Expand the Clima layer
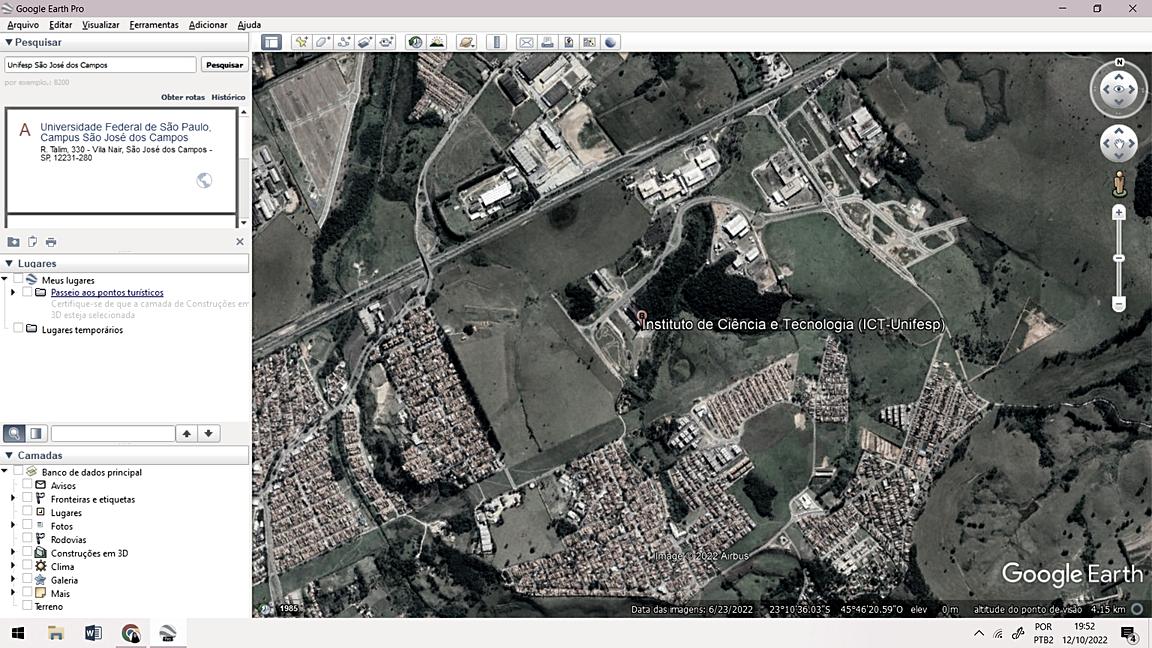Screen dimensions: 1152x648 [12, 566]
